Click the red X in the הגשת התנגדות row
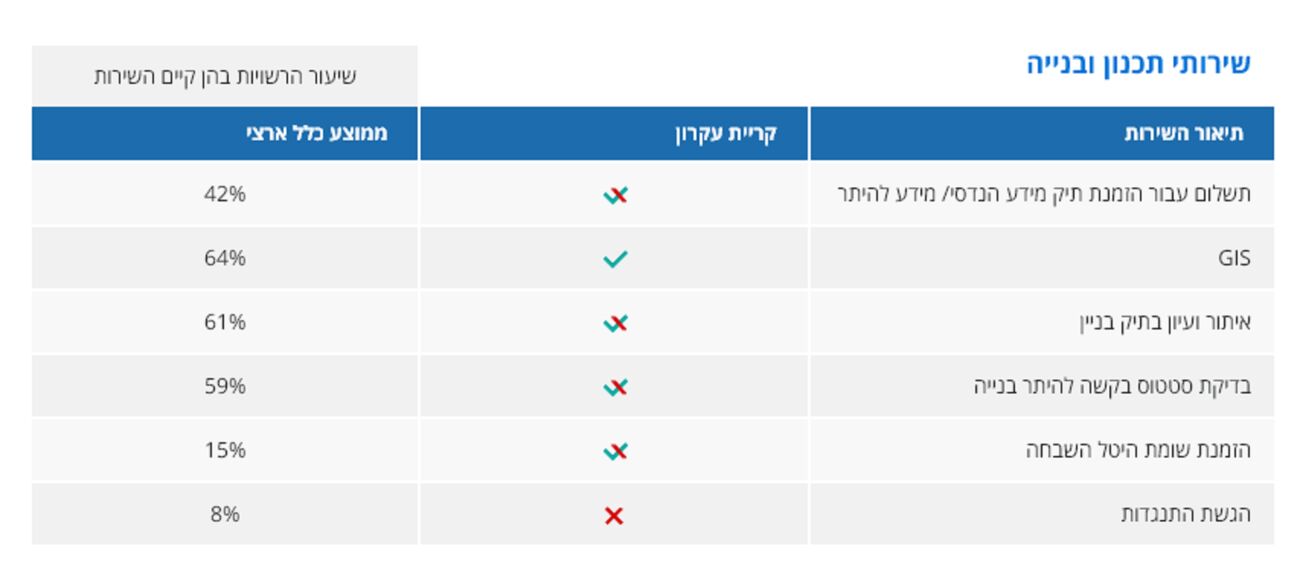The width and height of the screenshot is (1300, 581). tap(614, 516)
